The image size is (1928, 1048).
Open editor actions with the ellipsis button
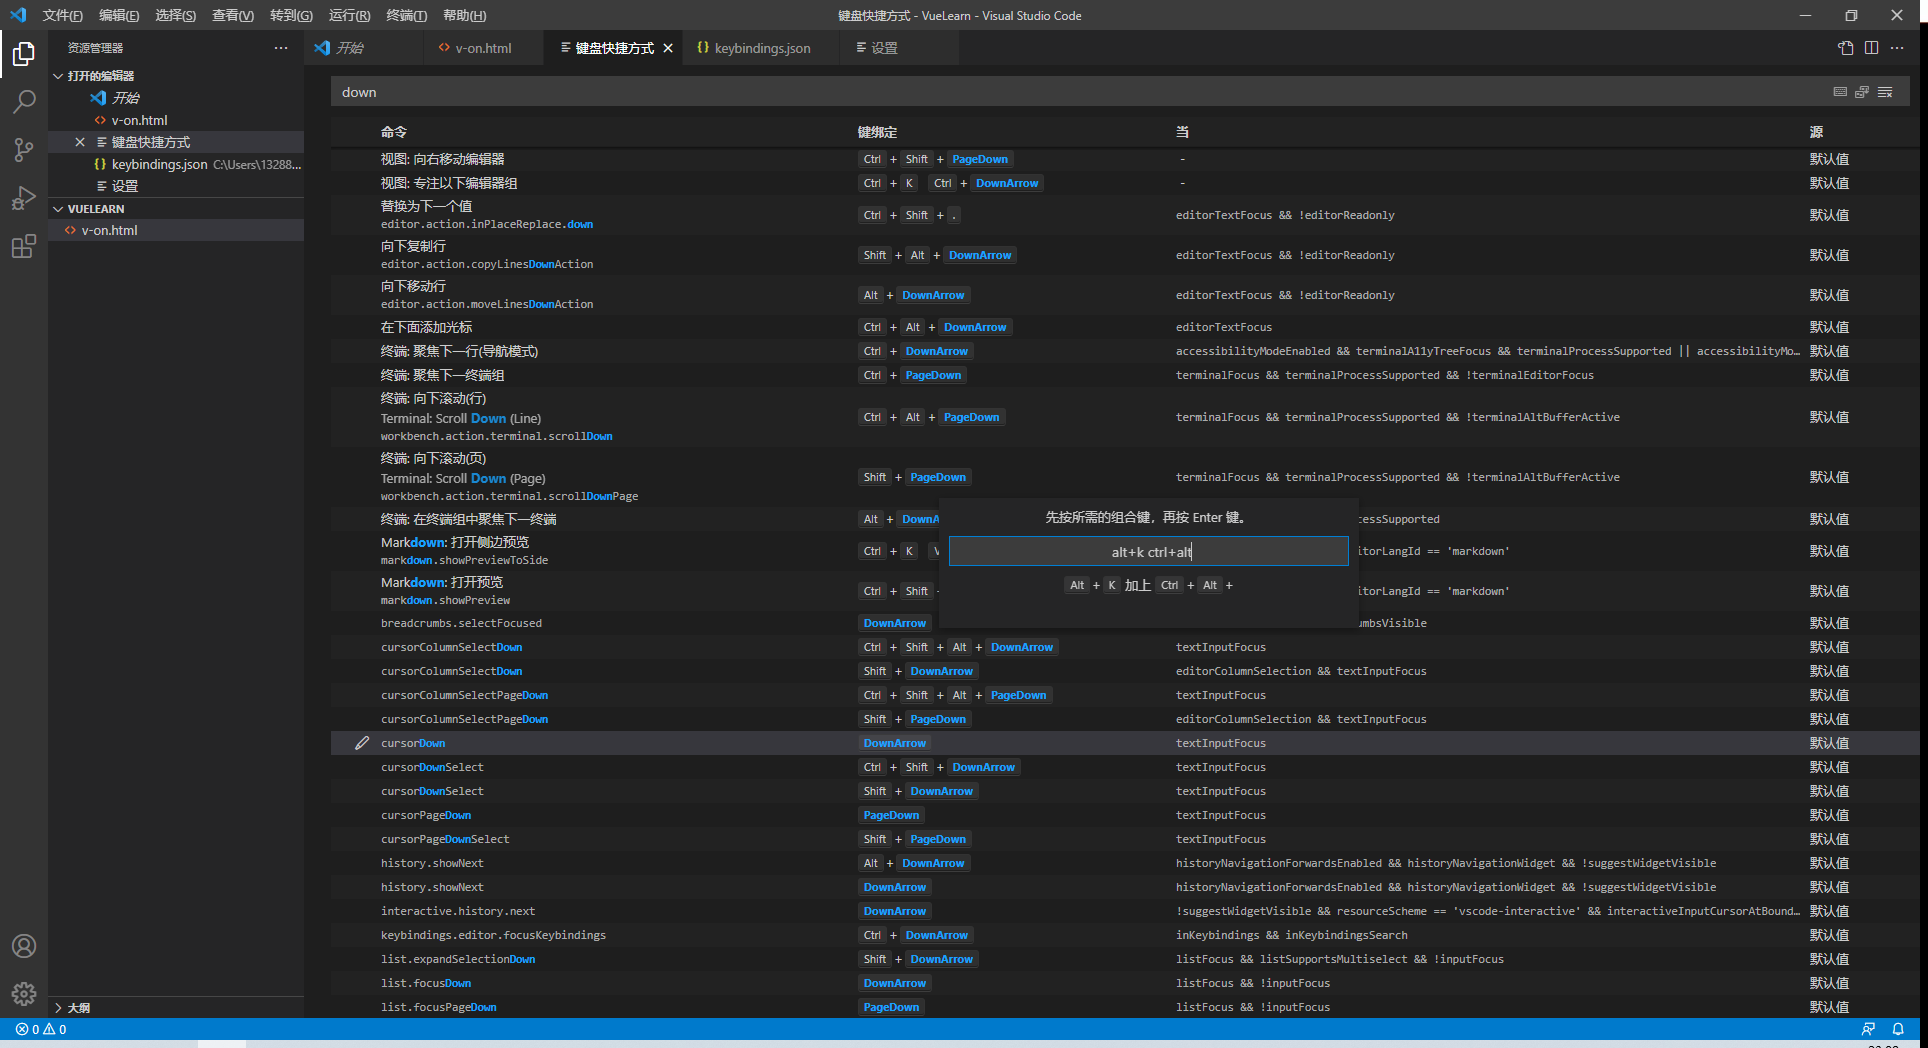(x=1898, y=47)
